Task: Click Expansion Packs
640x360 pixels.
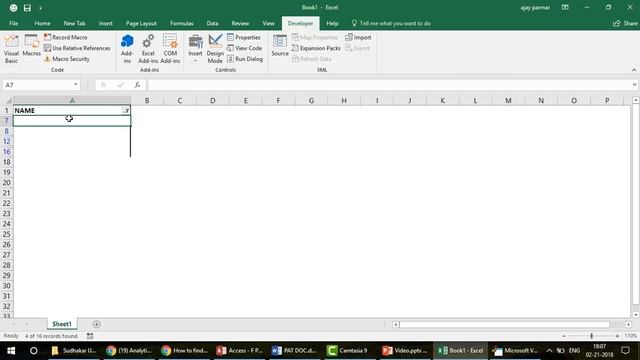Action: [316, 48]
